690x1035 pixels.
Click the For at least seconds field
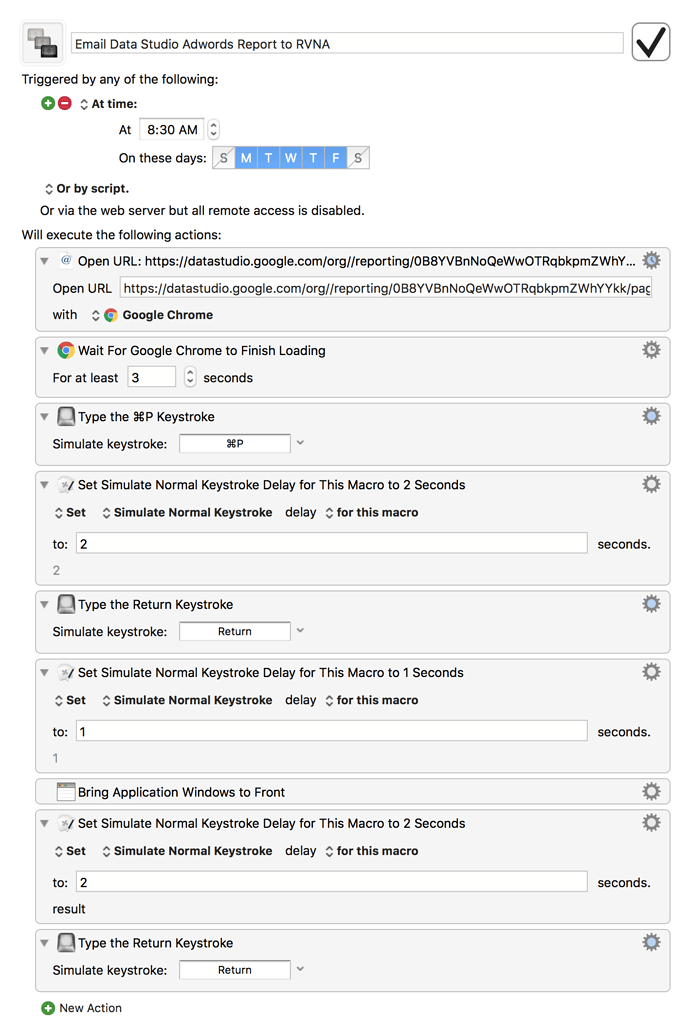(x=151, y=377)
